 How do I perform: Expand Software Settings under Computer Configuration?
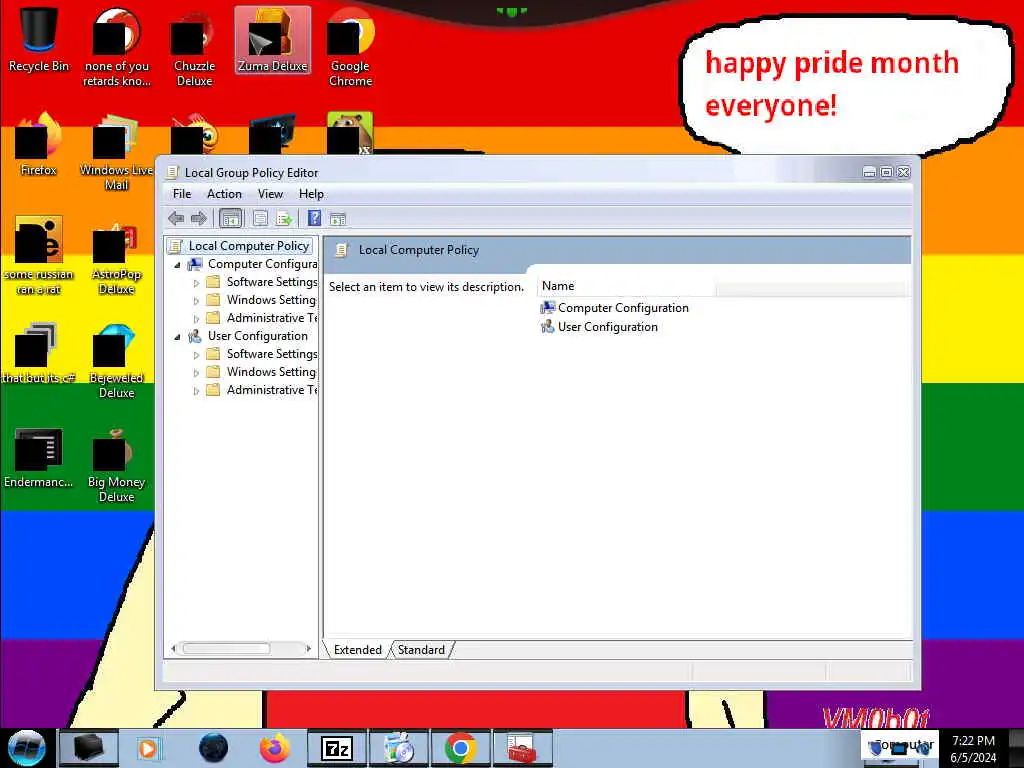196,283
